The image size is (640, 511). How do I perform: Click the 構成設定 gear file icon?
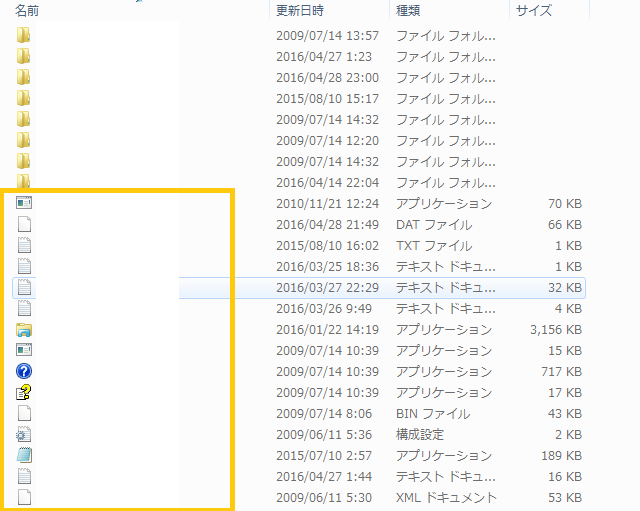pos(24,434)
